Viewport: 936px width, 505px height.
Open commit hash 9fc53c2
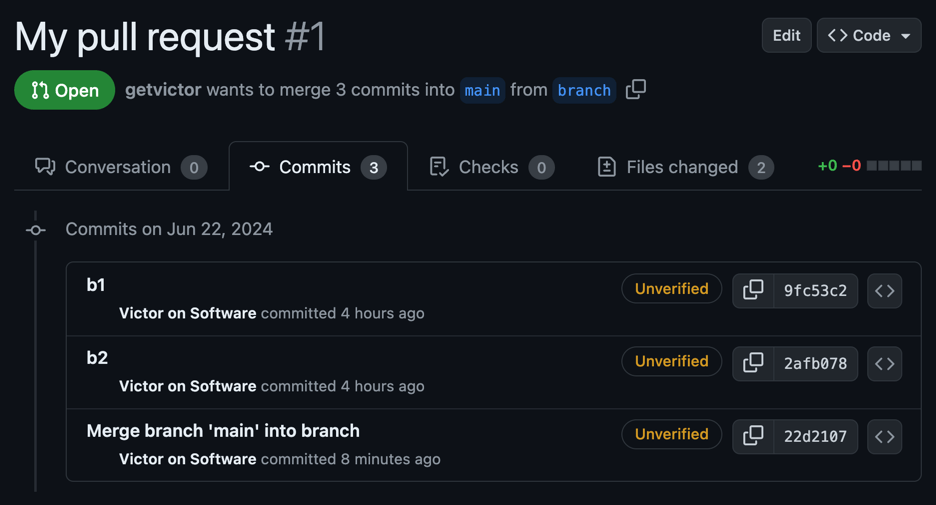[x=815, y=291]
